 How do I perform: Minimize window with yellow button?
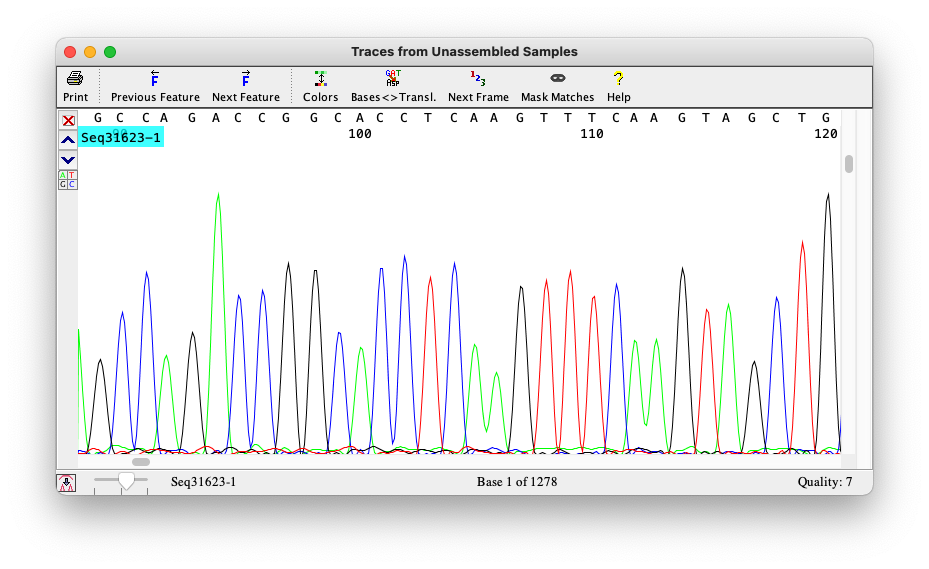[90, 52]
